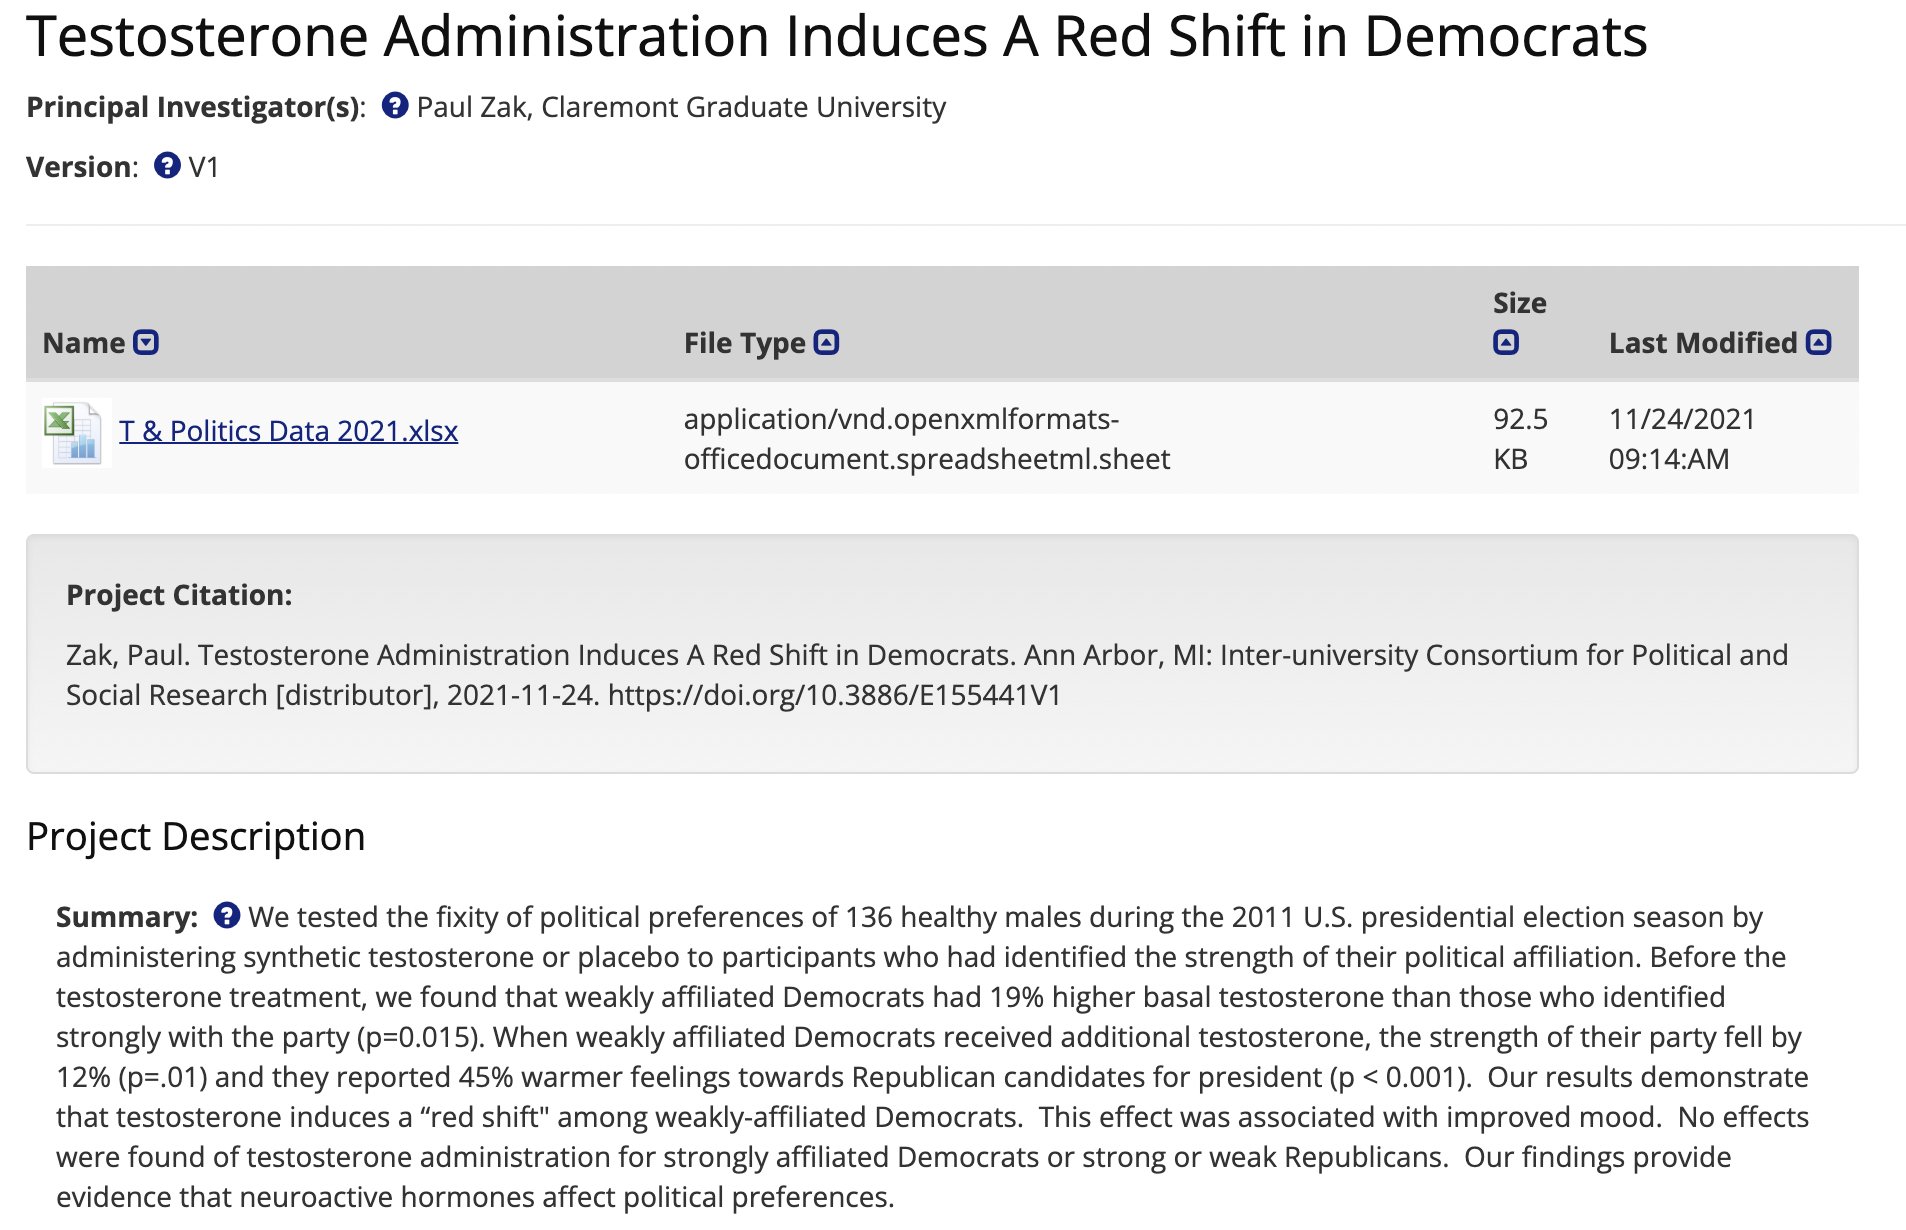Viewport: 1906px width, 1230px height.
Task: Click the DOI URL in the citation
Action: [x=834, y=695]
